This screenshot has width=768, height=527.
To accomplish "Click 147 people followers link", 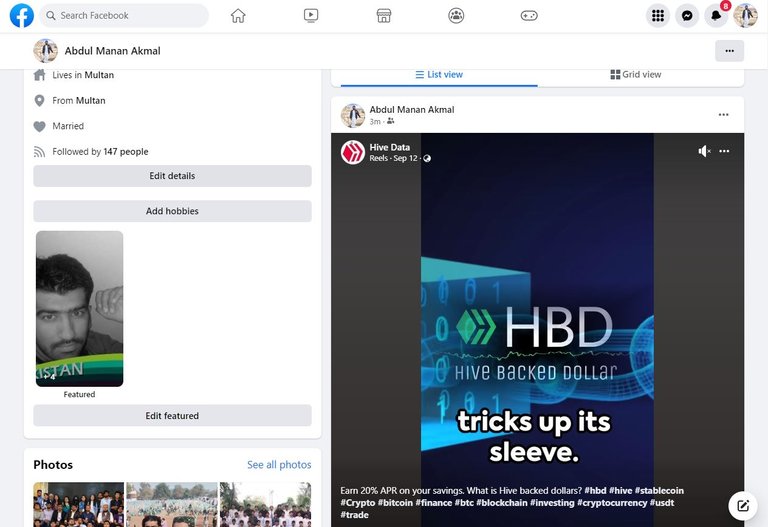I will [x=126, y=151].
